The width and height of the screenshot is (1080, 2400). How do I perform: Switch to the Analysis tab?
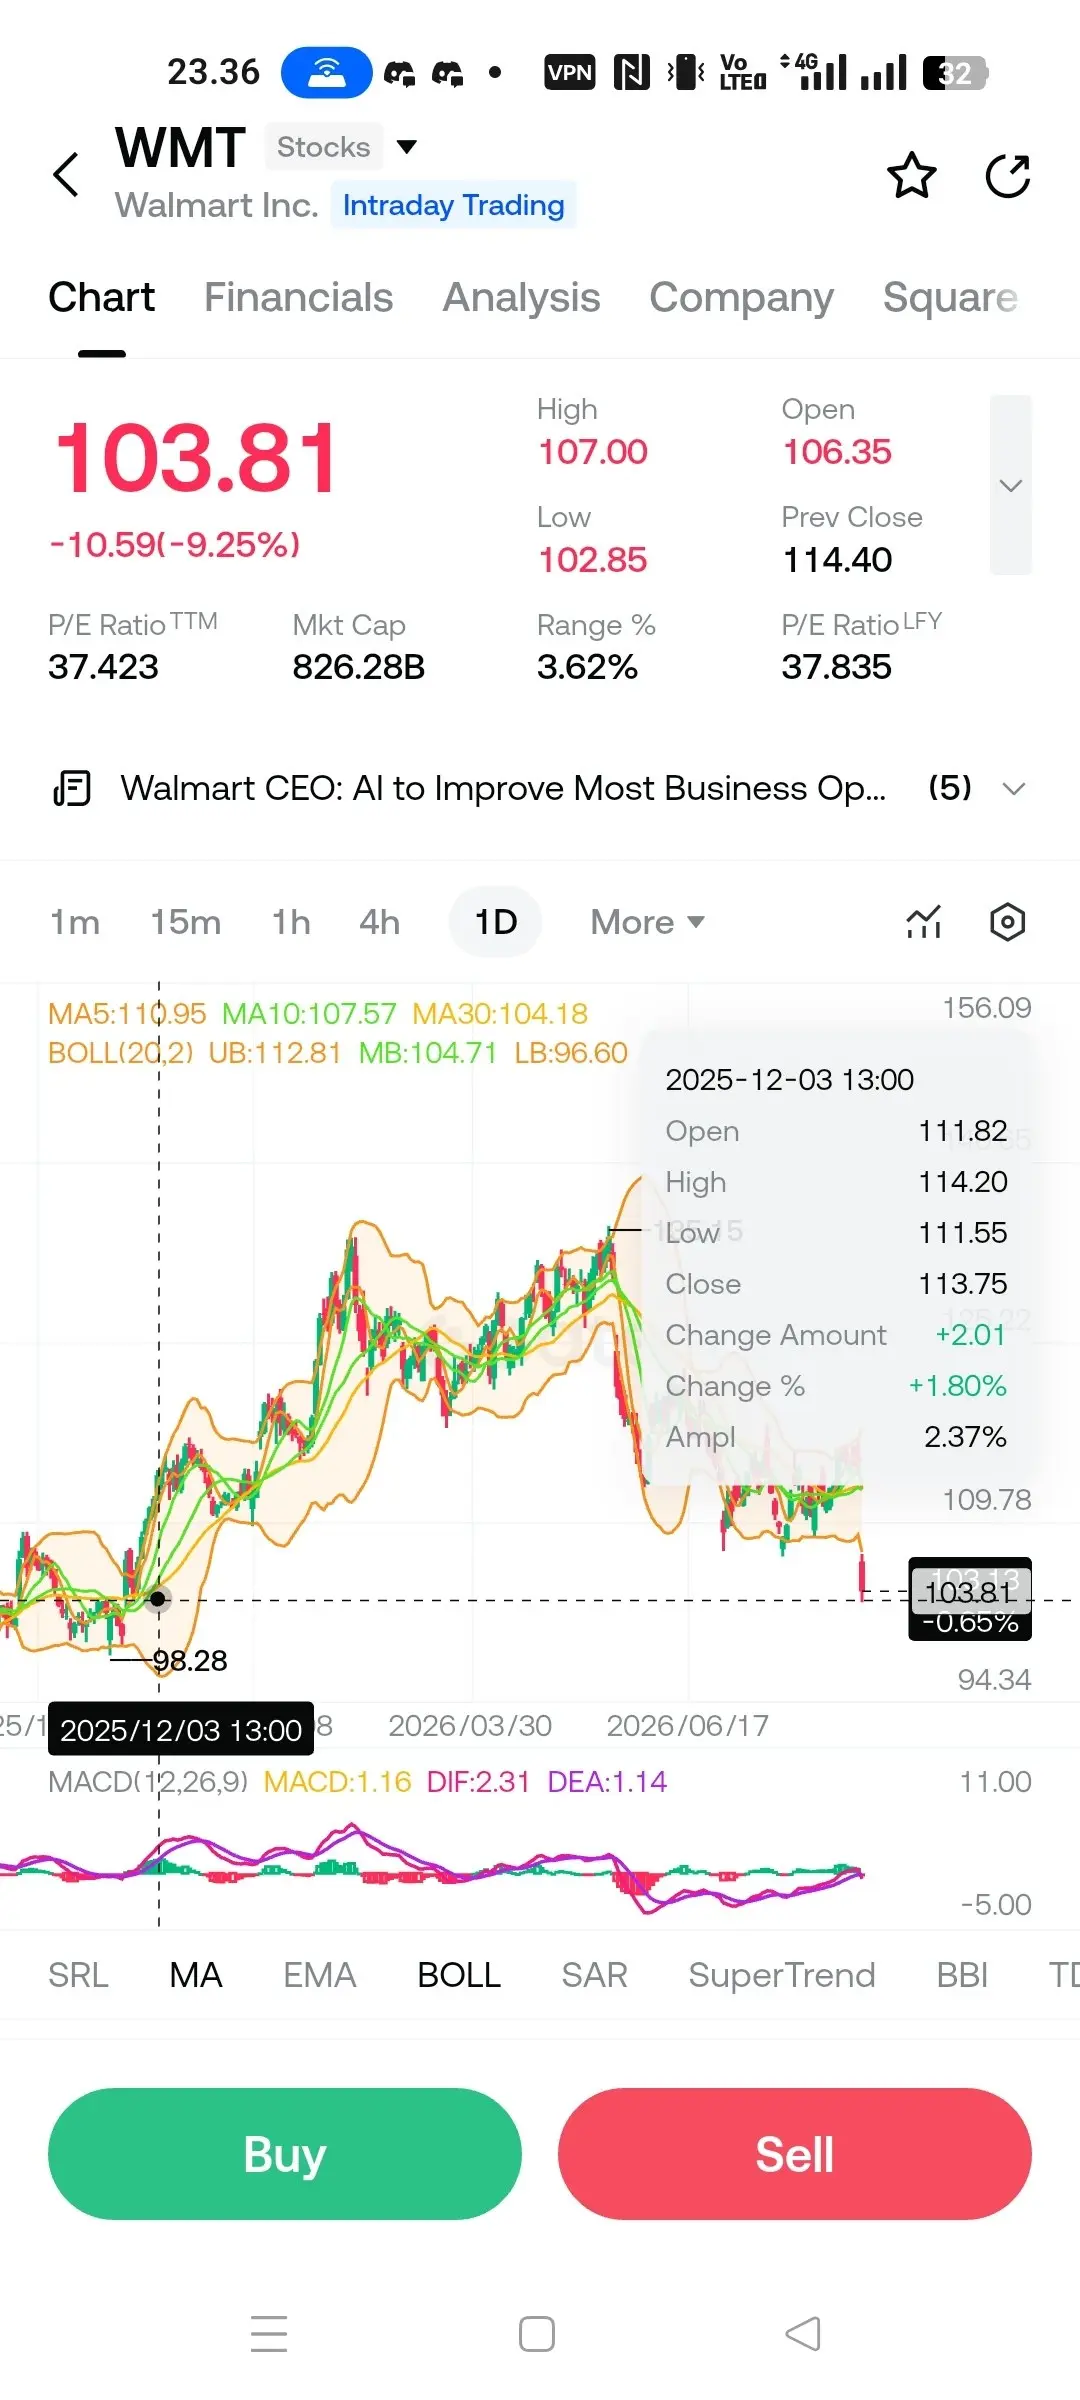pos(521,297)
